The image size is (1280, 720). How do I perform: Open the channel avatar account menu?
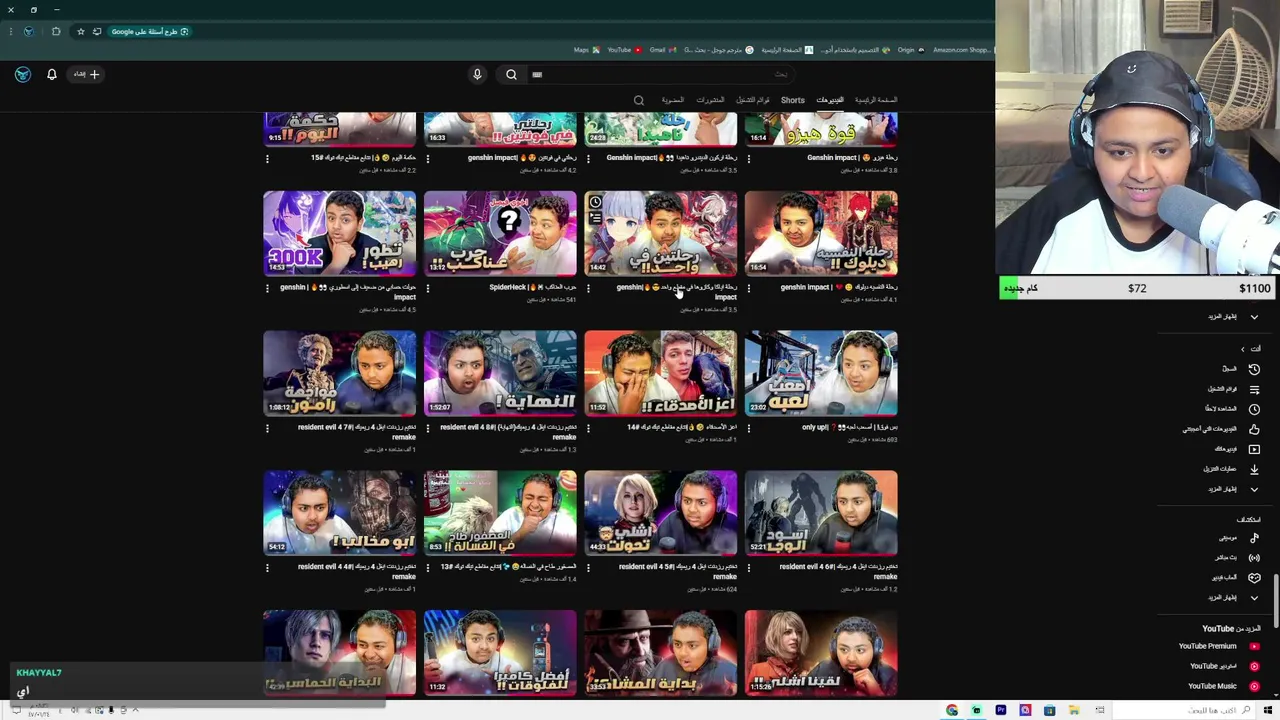pos(23,74)
